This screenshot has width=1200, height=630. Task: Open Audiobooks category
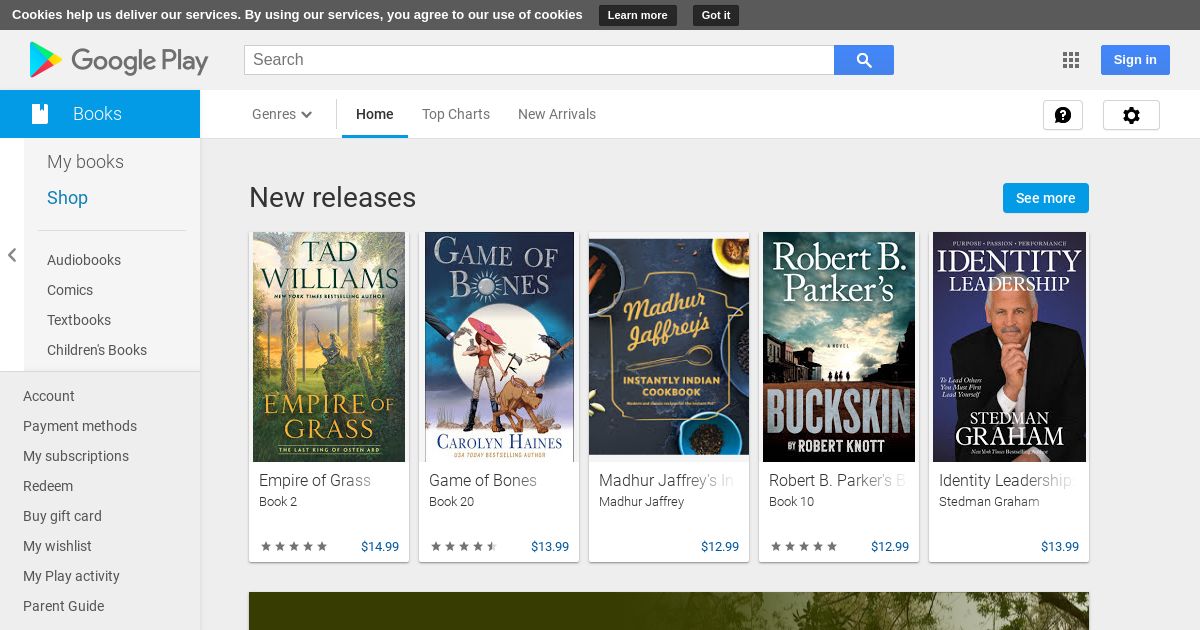point(84,260)
